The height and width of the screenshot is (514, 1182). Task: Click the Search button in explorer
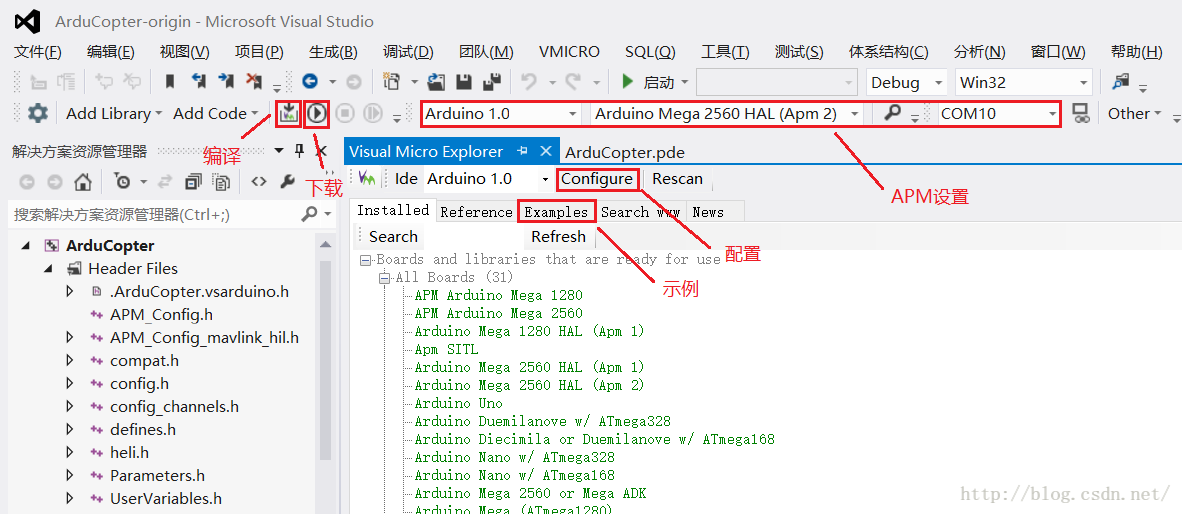point(393,237)
